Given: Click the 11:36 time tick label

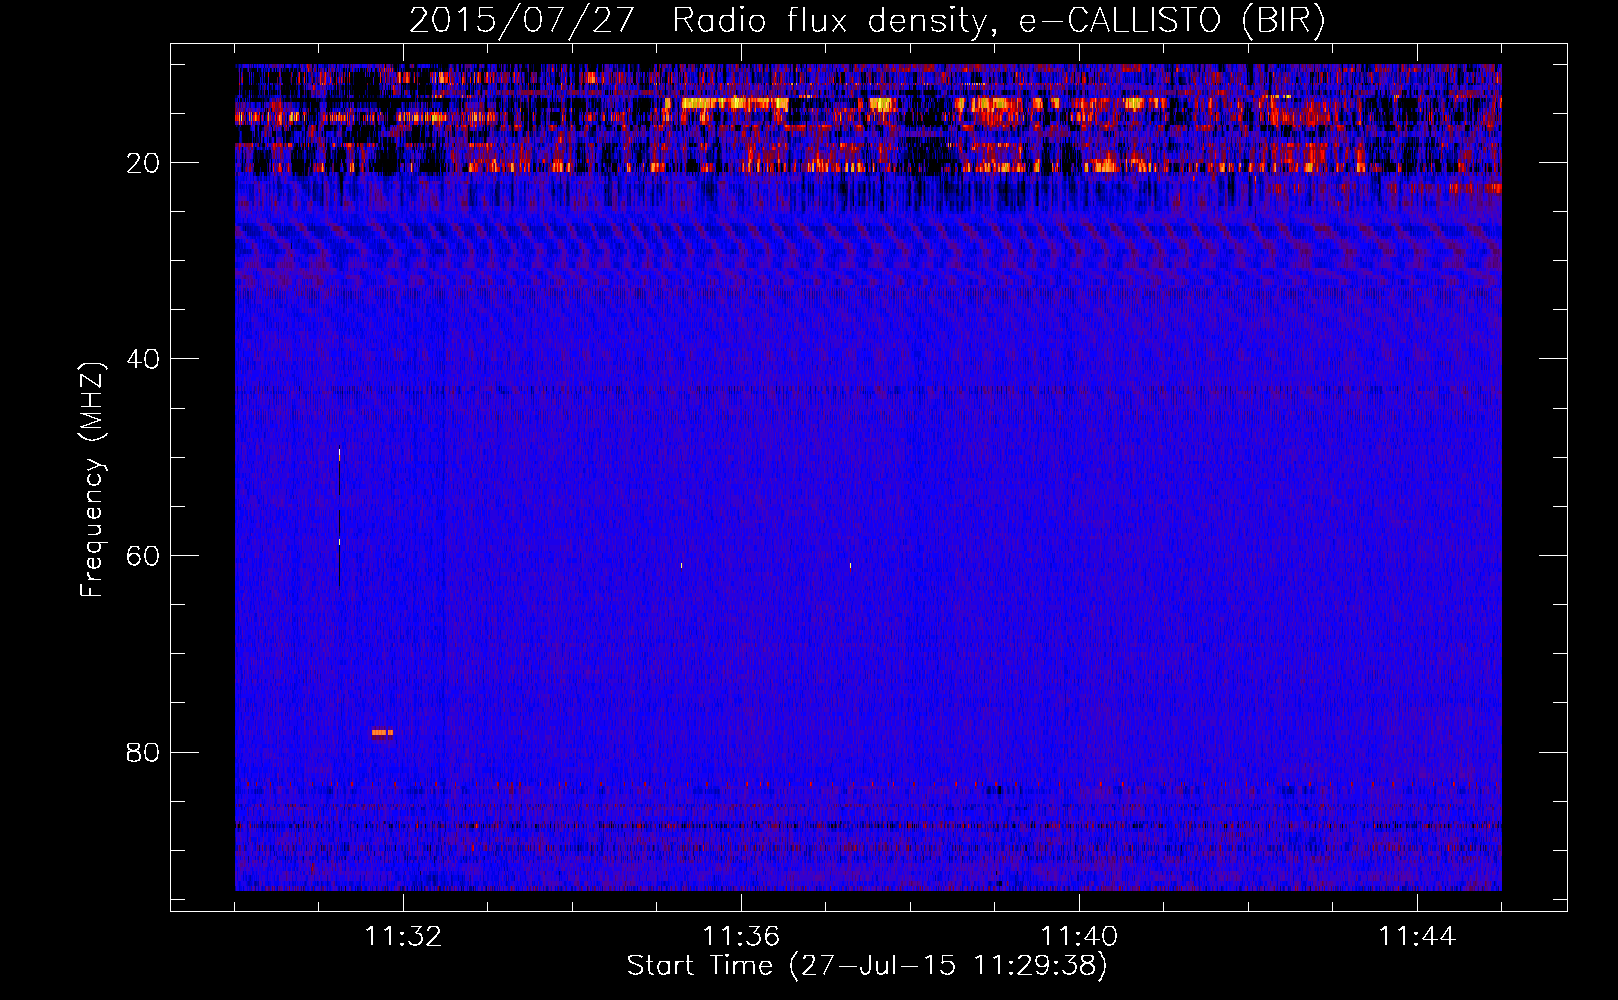Looking at the screenshot, I should coord(741,937).
